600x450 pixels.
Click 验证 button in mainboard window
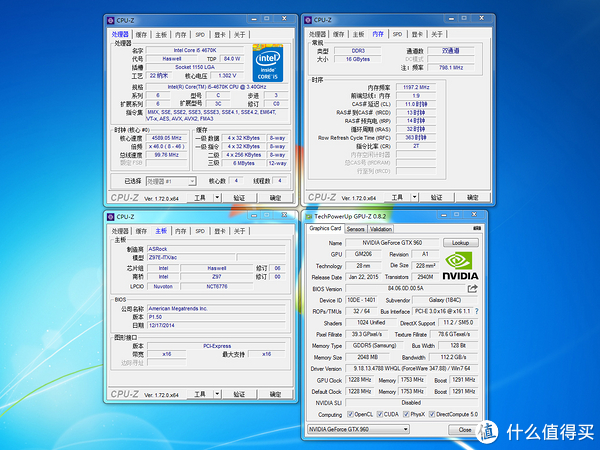240,394
